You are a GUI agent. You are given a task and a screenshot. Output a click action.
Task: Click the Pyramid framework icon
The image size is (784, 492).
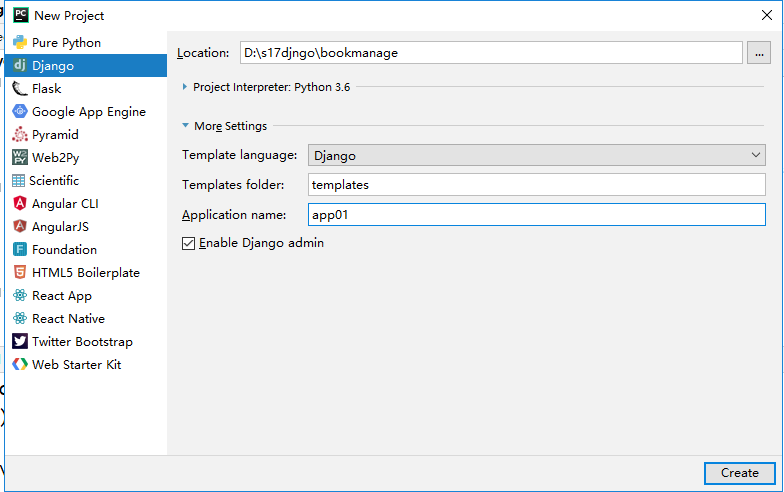(20, 134)
